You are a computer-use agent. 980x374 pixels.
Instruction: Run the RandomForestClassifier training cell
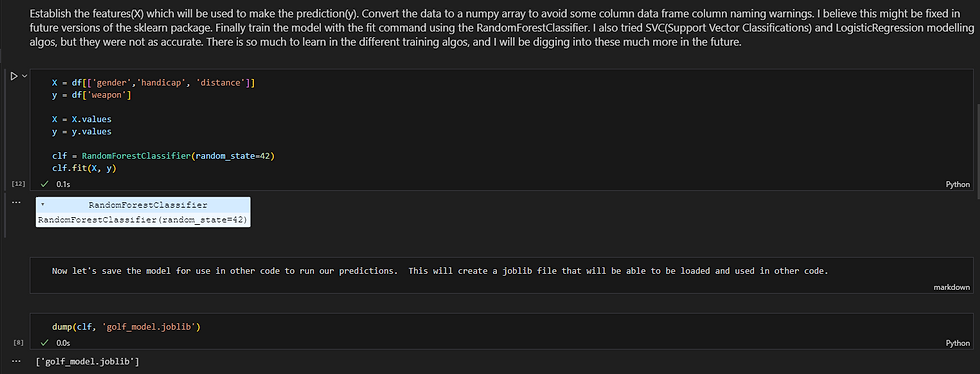click(14, 76)
